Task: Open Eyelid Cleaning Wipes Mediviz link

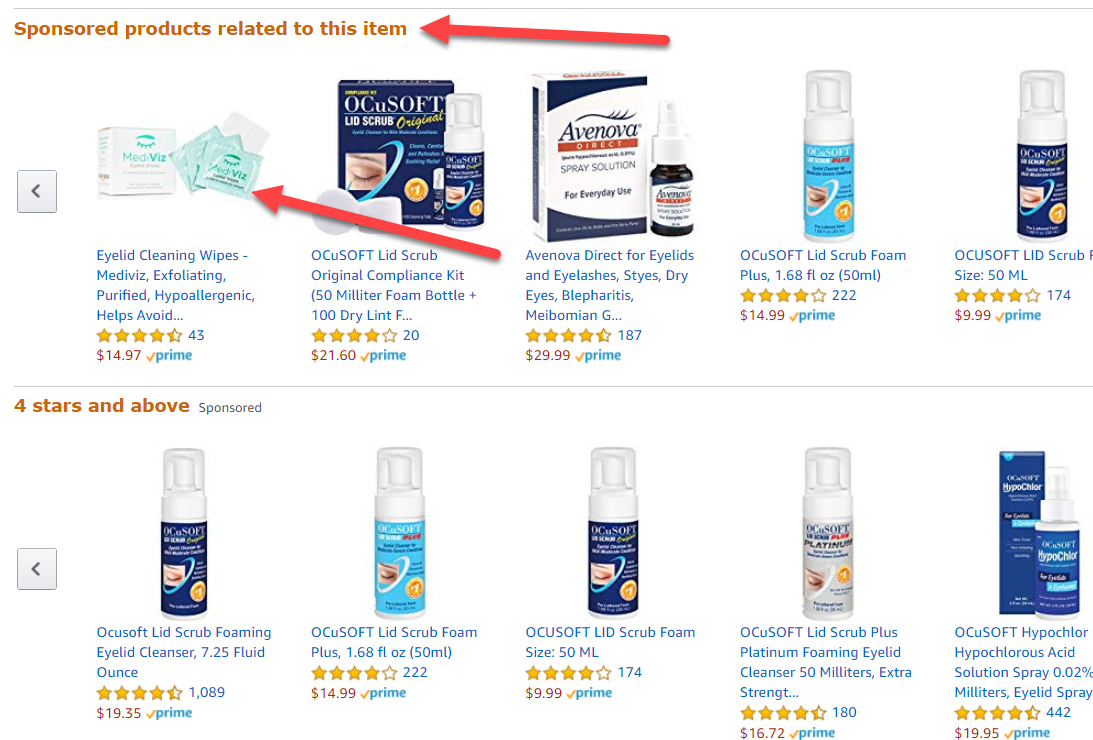Action: [176, 285]
